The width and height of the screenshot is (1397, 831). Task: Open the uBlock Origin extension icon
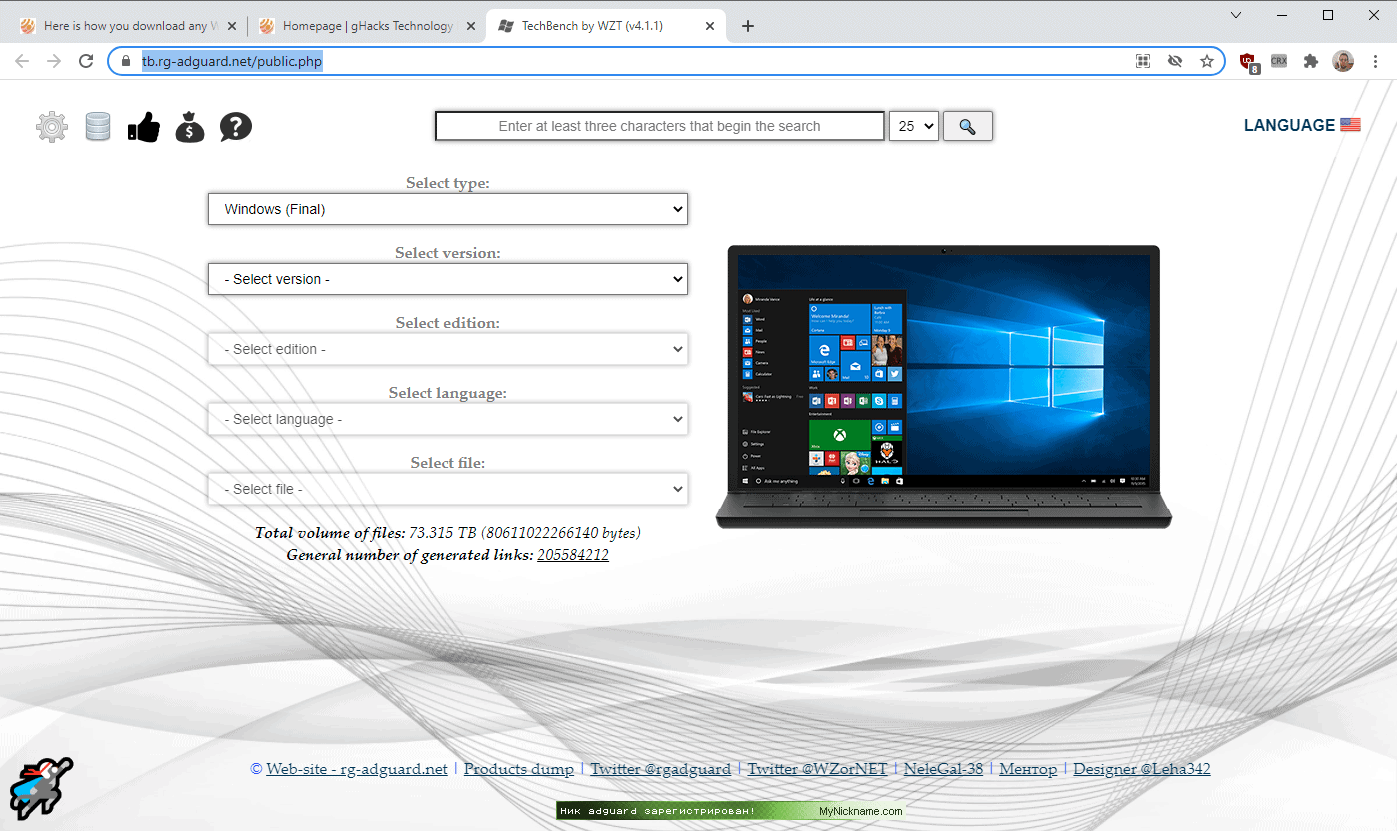(x=1249, y=62)
